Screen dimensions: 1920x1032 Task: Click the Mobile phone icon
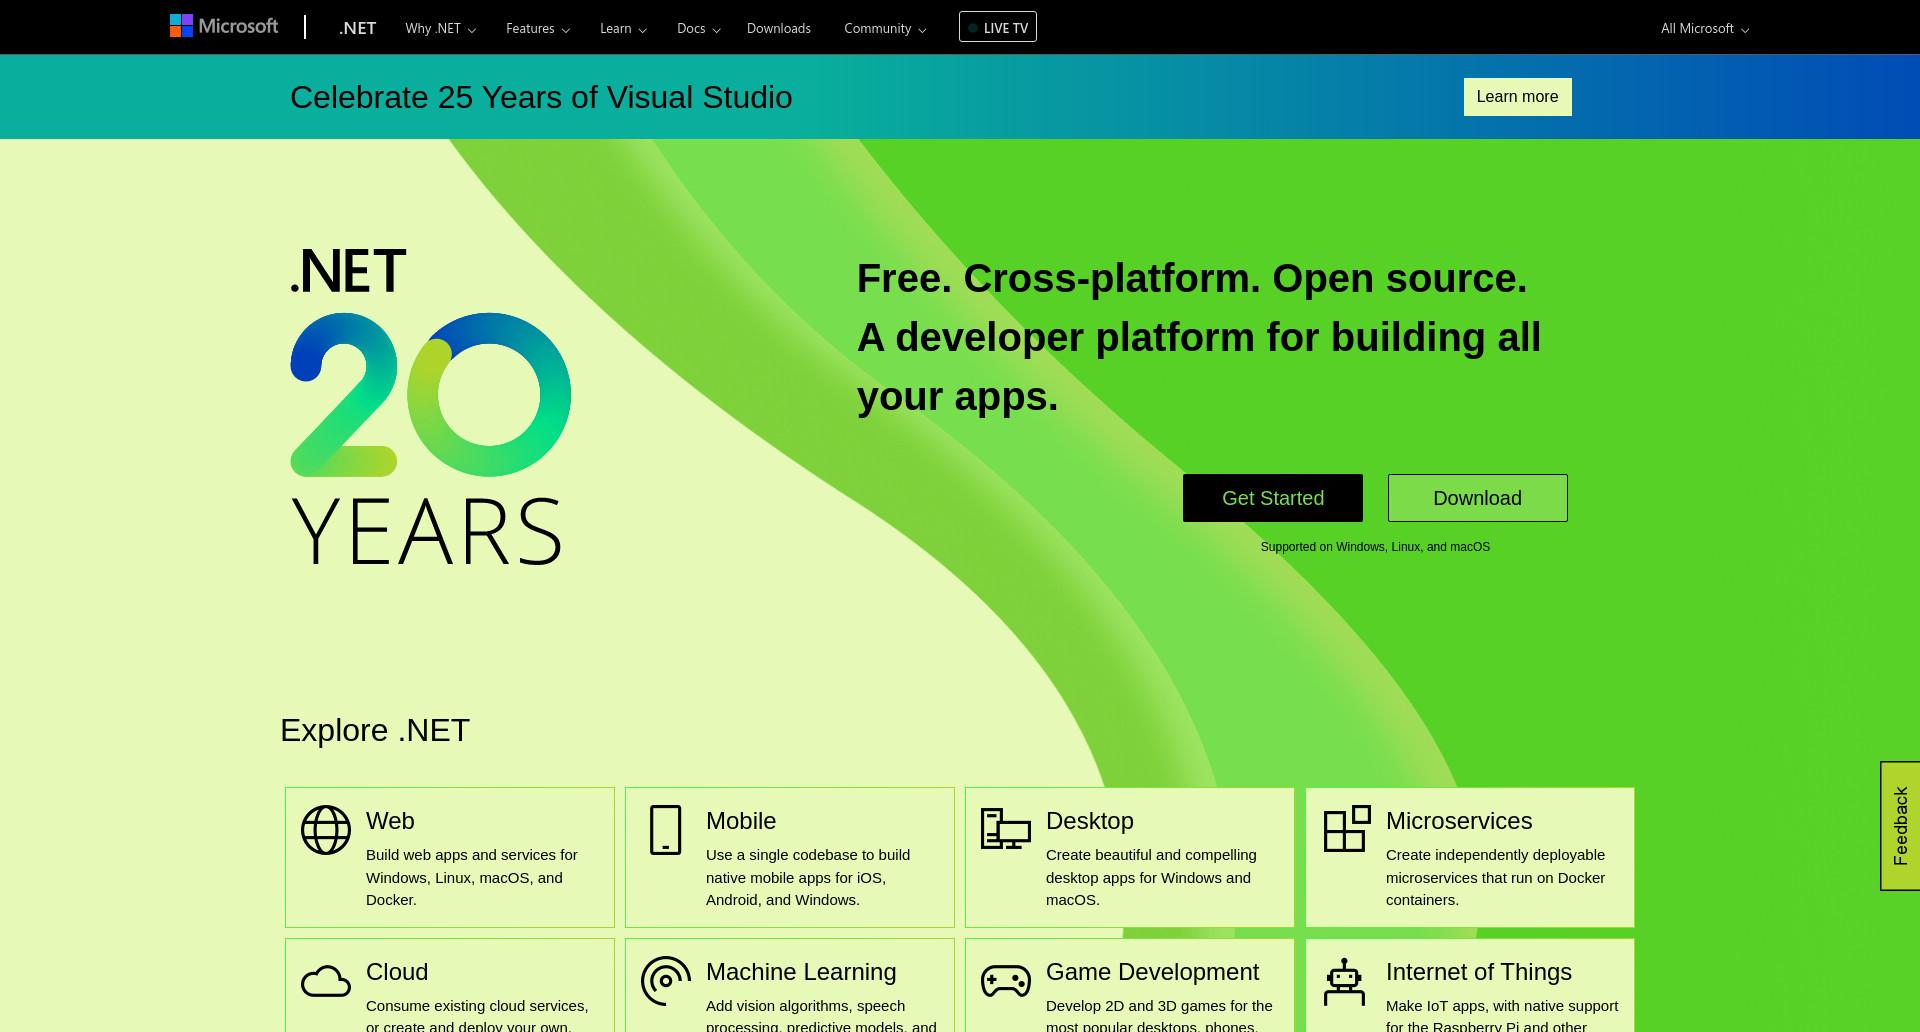tap(666, 830)
